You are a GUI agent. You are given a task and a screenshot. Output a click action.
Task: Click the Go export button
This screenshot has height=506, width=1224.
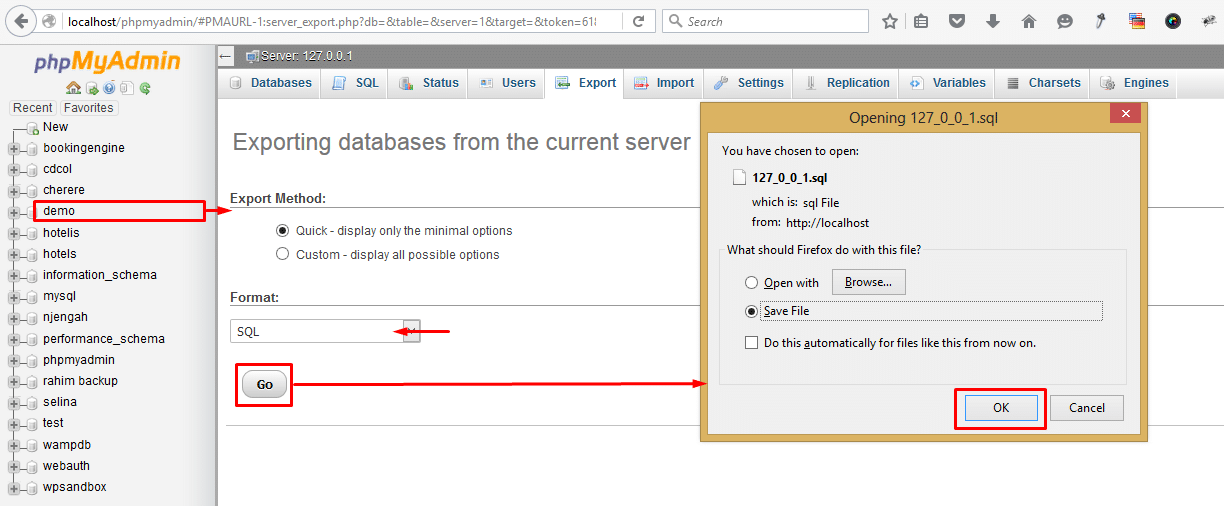264,385
